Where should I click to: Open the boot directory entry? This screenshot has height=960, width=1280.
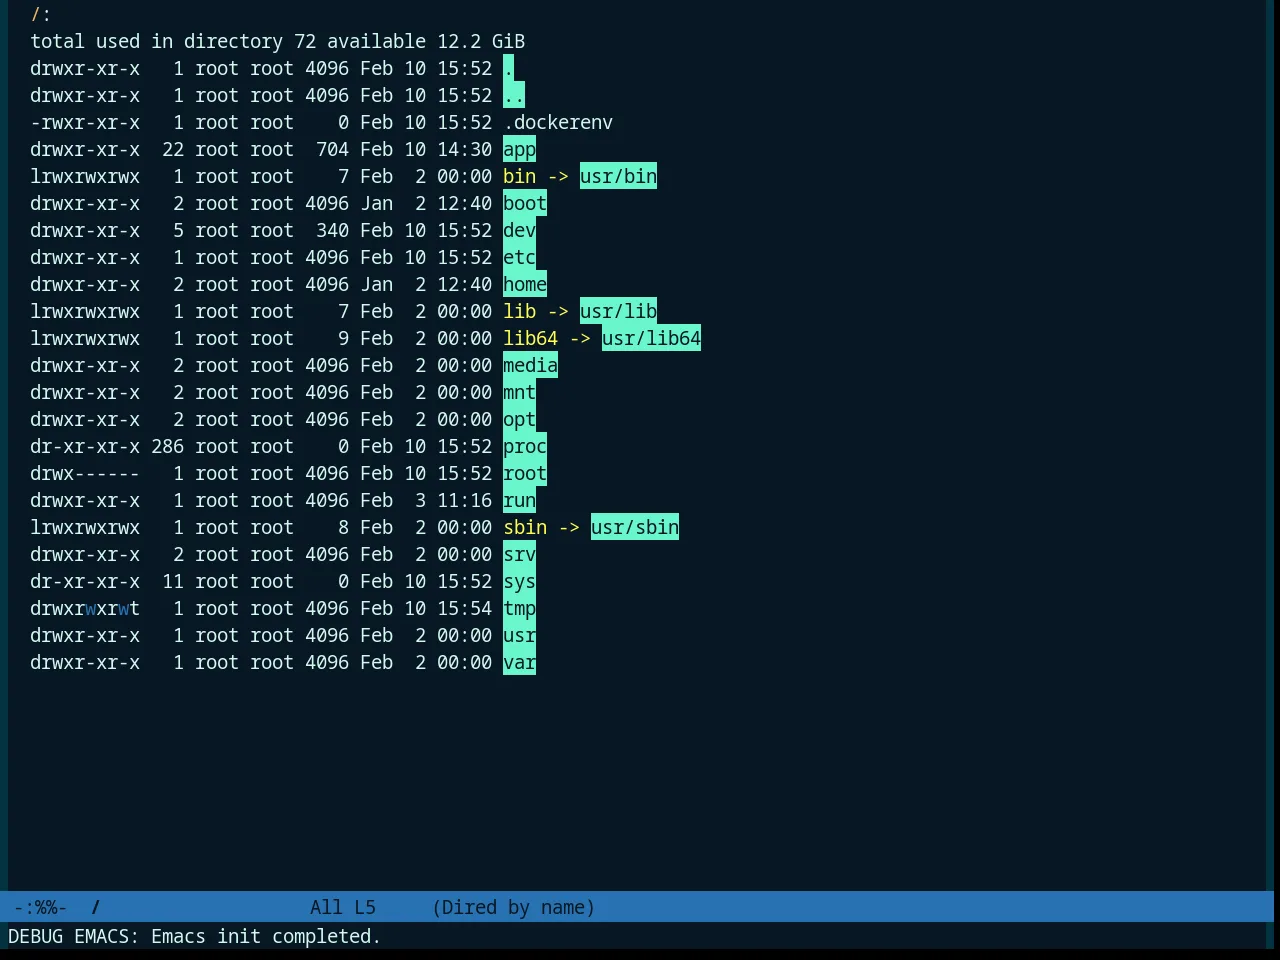coord(525,204)
